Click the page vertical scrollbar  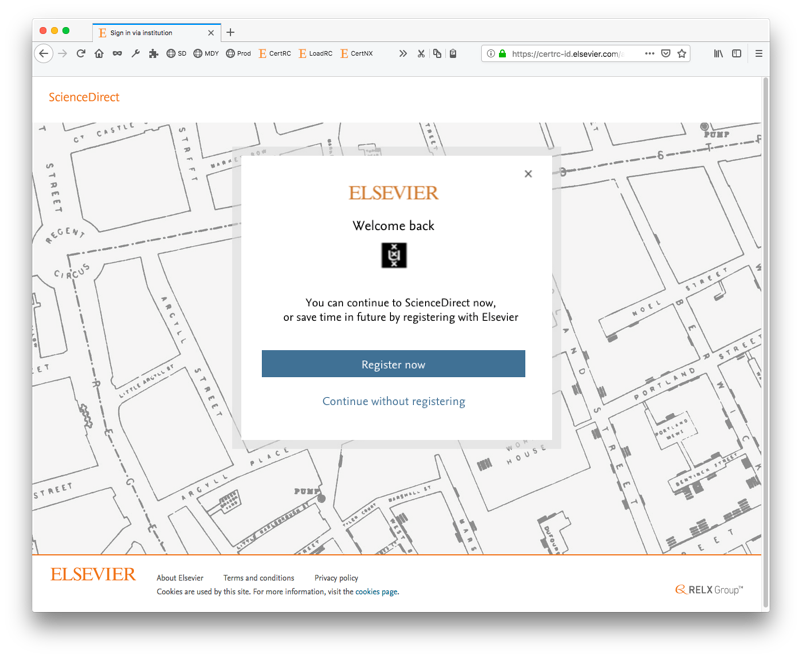click(x=765, y=342)
